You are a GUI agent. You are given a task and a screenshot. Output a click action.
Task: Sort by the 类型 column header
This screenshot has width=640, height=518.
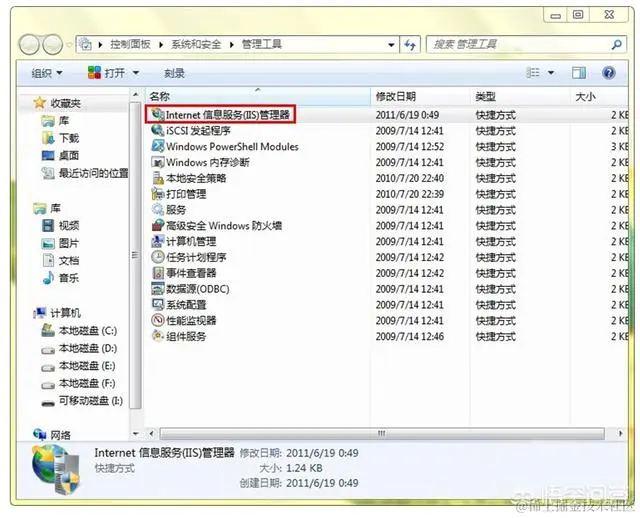pos(520,97)
